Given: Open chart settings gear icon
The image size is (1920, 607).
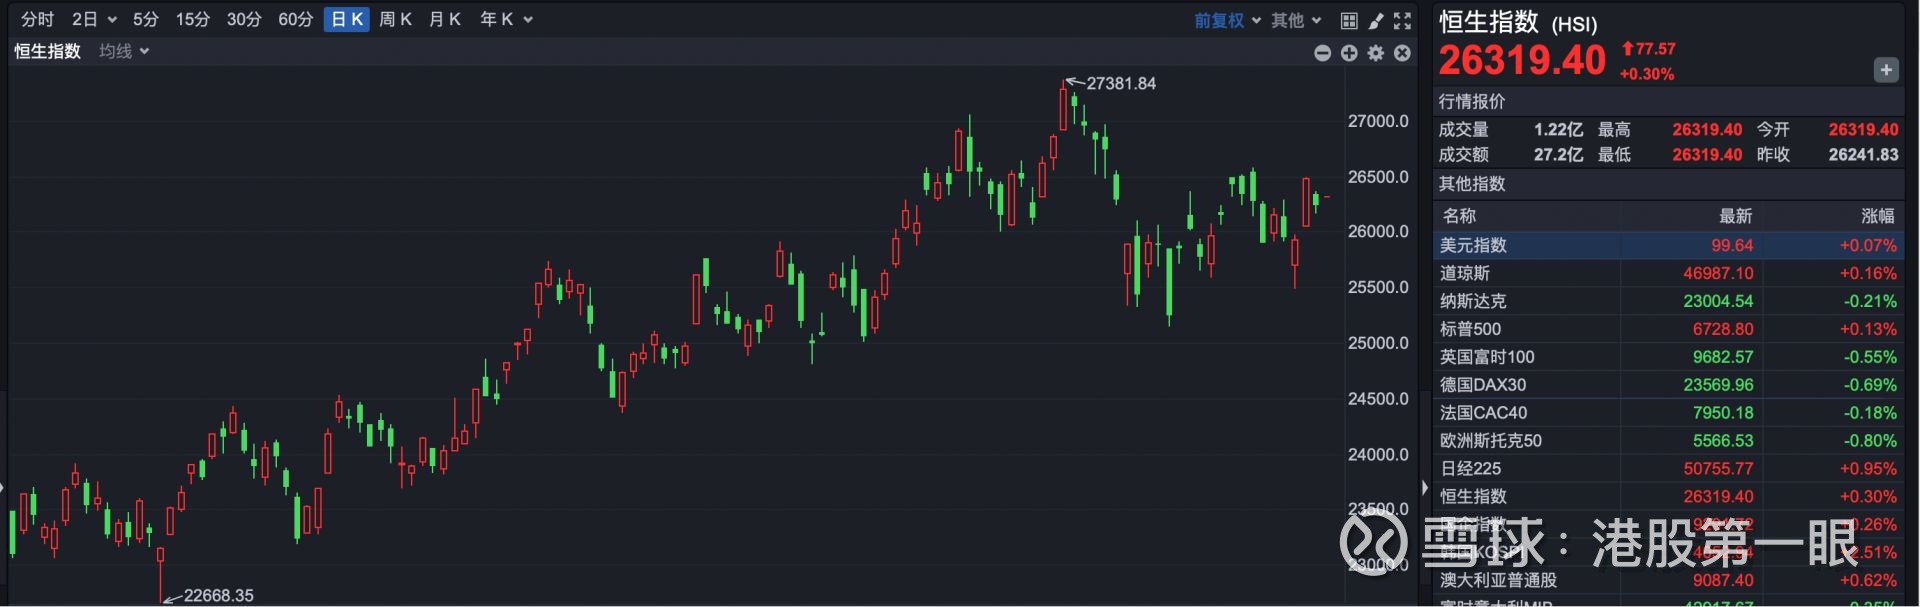Looking at the screenshot, I should (1376, 53).
